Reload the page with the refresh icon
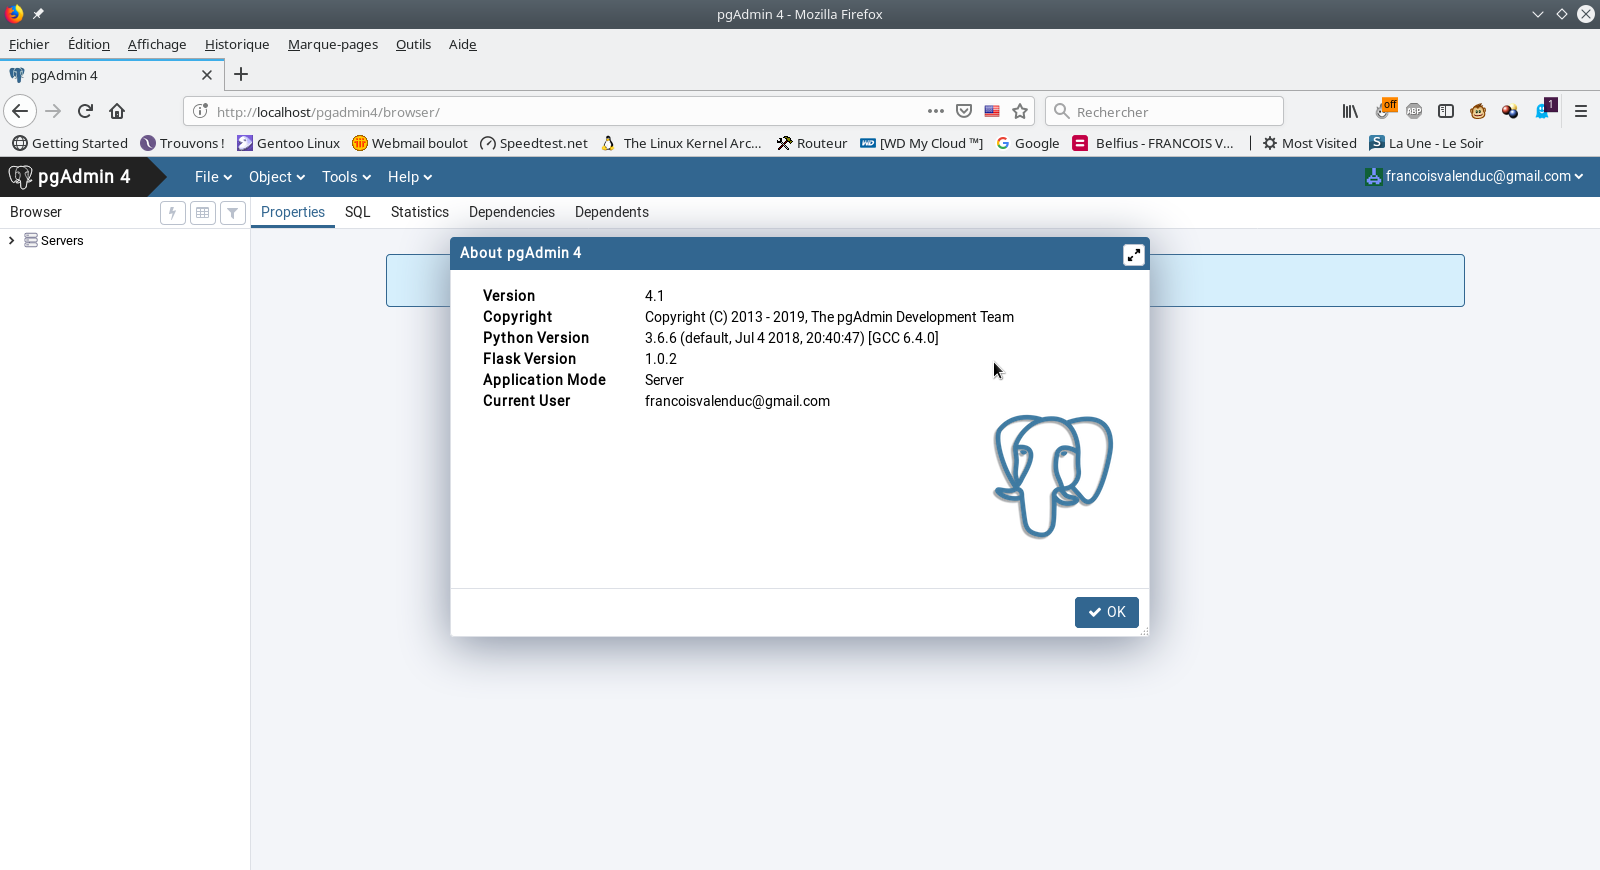Screen dimensions: 1600x870 (x=86, y=111)
